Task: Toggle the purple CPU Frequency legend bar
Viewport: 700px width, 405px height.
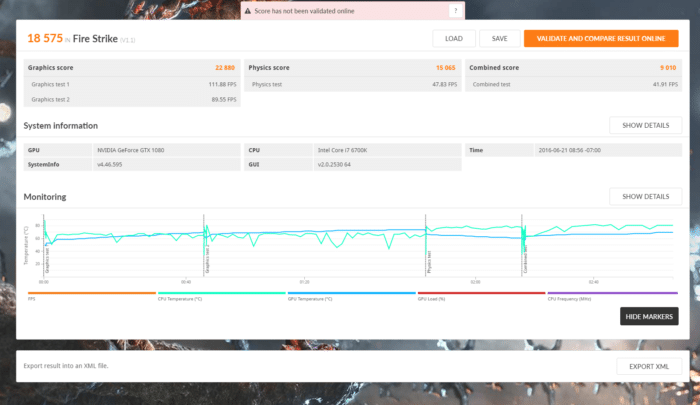Action: tap(612, 293)
